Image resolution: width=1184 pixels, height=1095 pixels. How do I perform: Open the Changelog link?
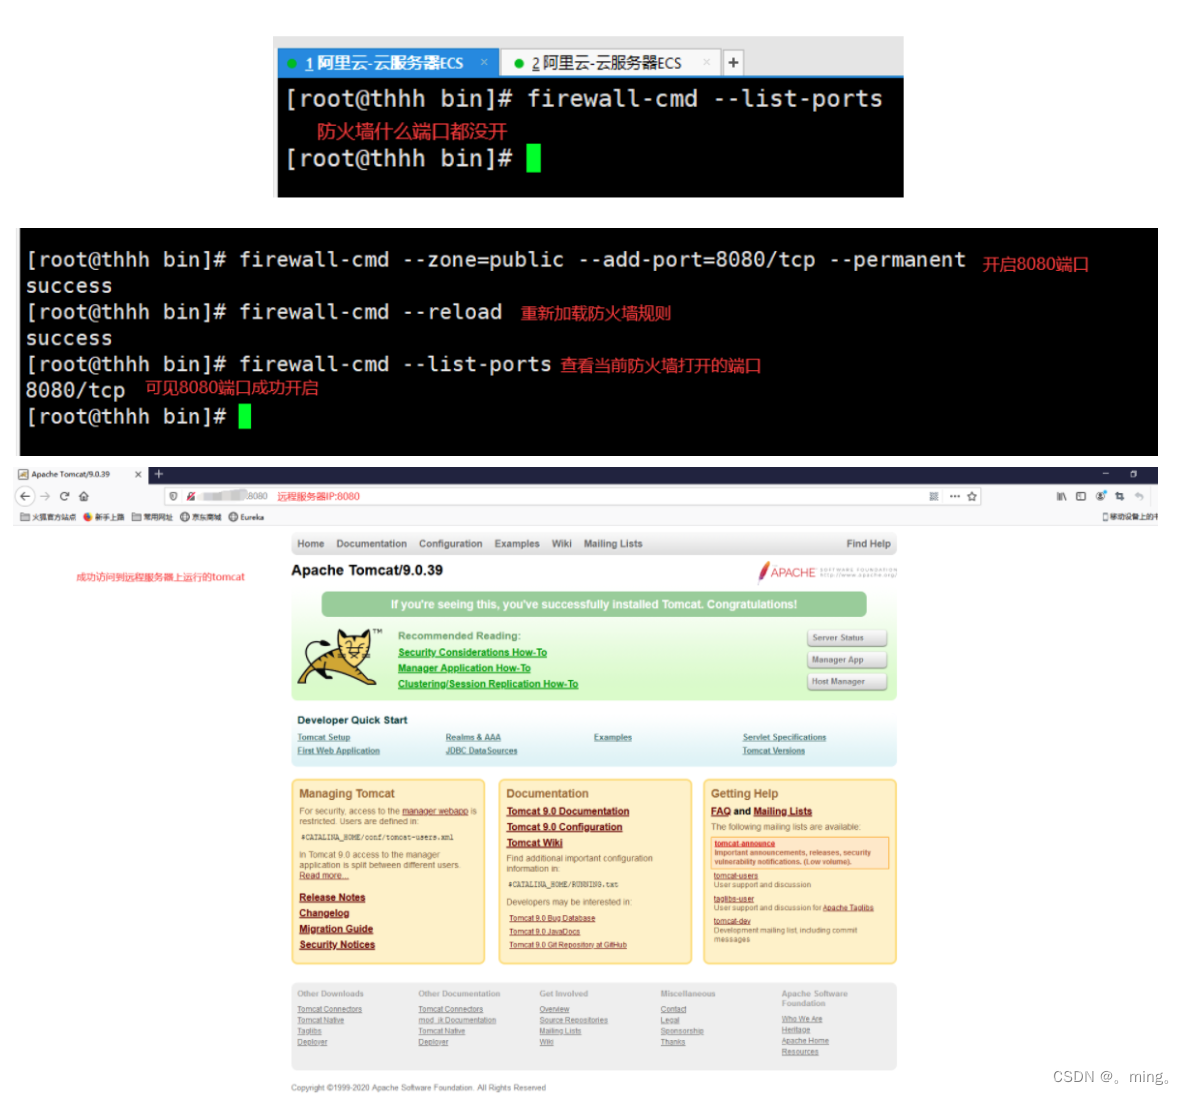pyautogui.click(x=324, y=914)
